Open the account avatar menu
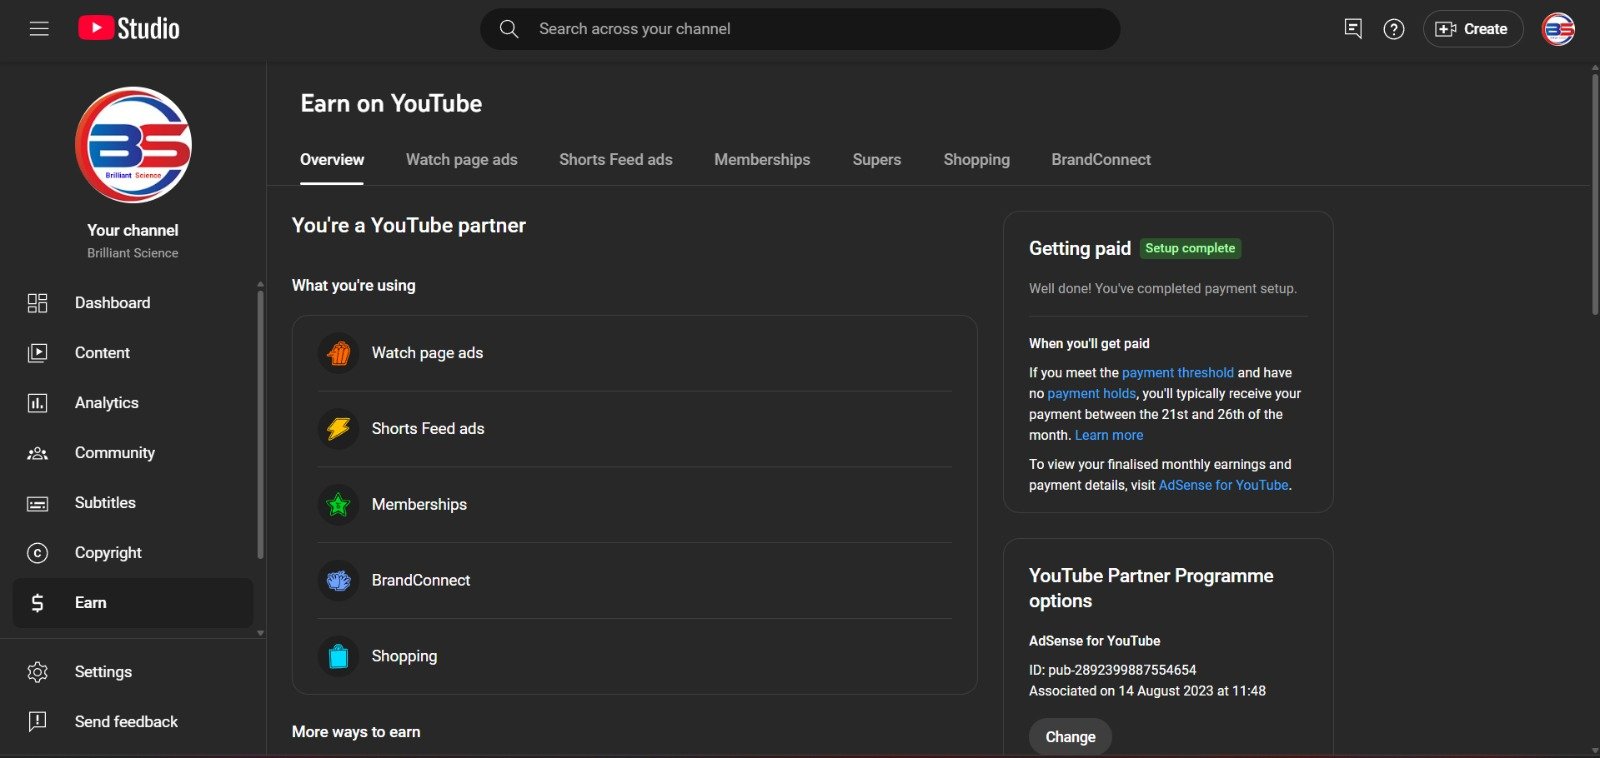 click(1558, 29)
